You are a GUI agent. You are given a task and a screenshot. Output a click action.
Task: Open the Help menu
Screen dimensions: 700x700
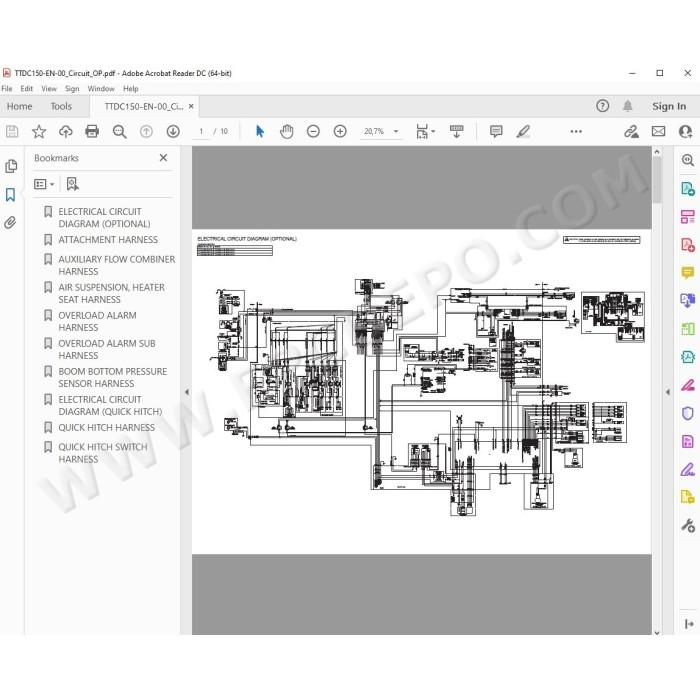pos(131,88)
